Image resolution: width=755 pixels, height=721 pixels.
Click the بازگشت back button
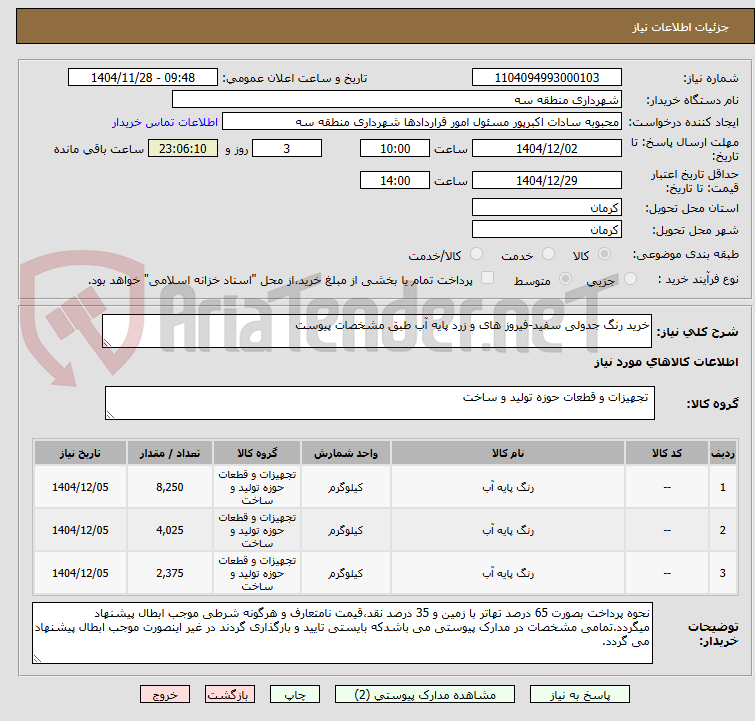(230, 695)
